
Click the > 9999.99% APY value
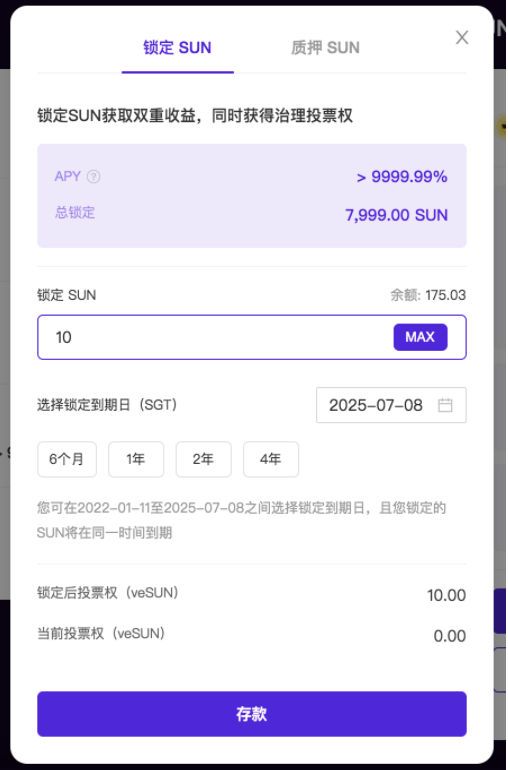click(402, 176)
